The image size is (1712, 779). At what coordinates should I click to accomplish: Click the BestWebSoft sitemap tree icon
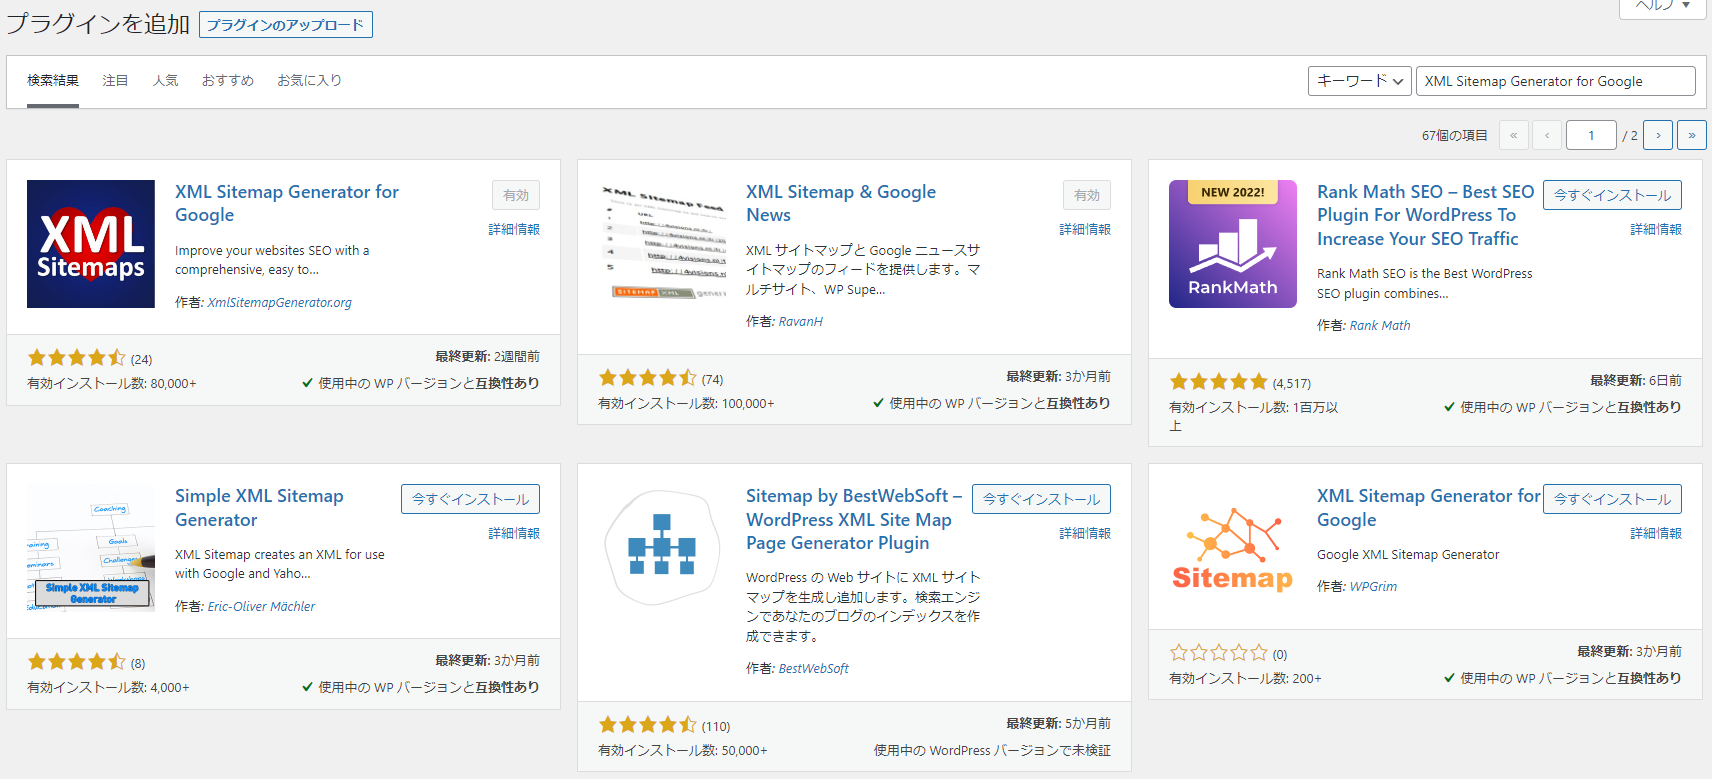tap(662, 548)
